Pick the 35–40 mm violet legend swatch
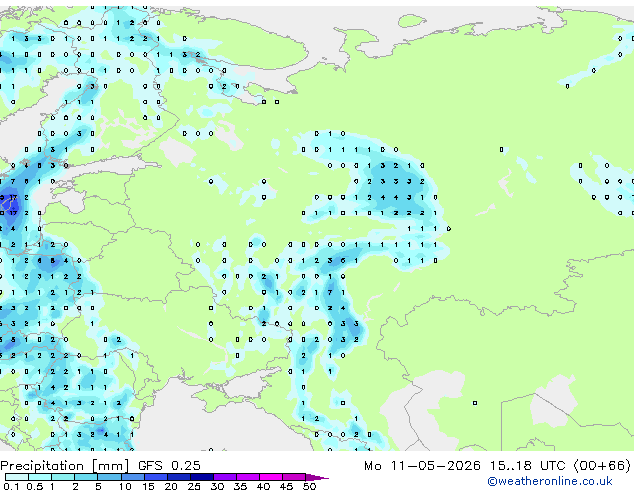This screenshot has height=490, width=634. [248, 477]
